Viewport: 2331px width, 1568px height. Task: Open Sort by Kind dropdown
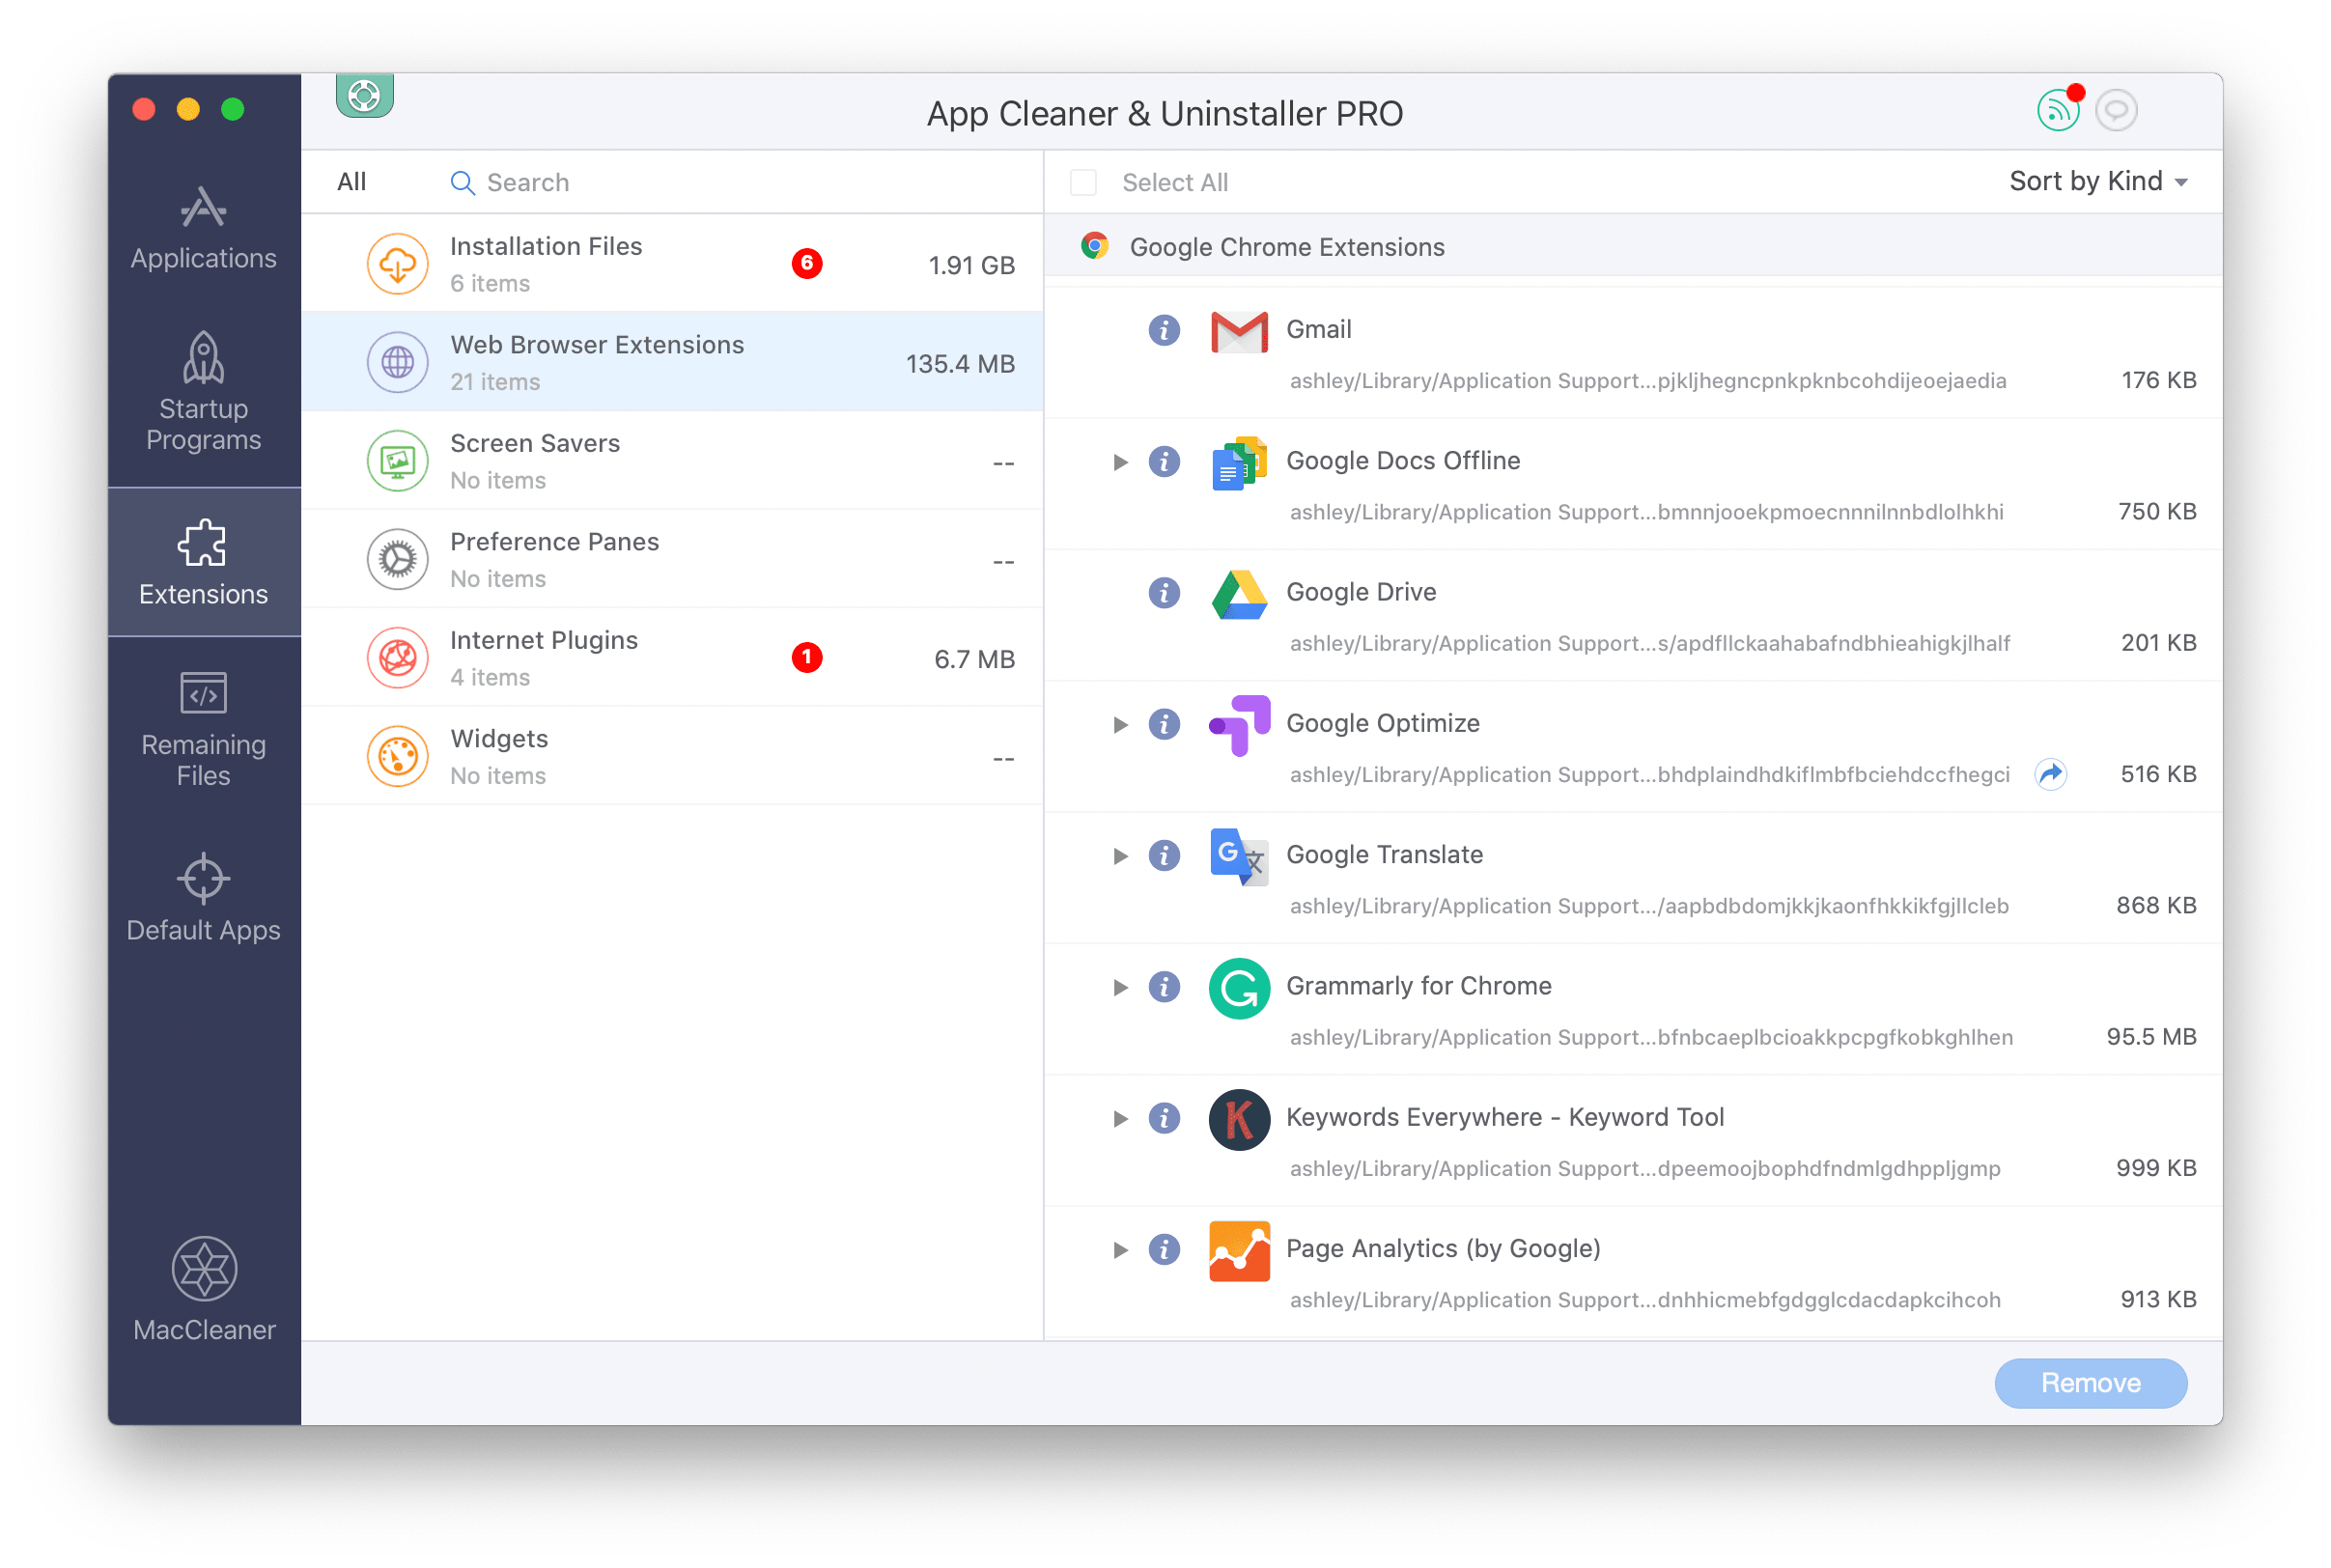click(x=2094, y=181)
